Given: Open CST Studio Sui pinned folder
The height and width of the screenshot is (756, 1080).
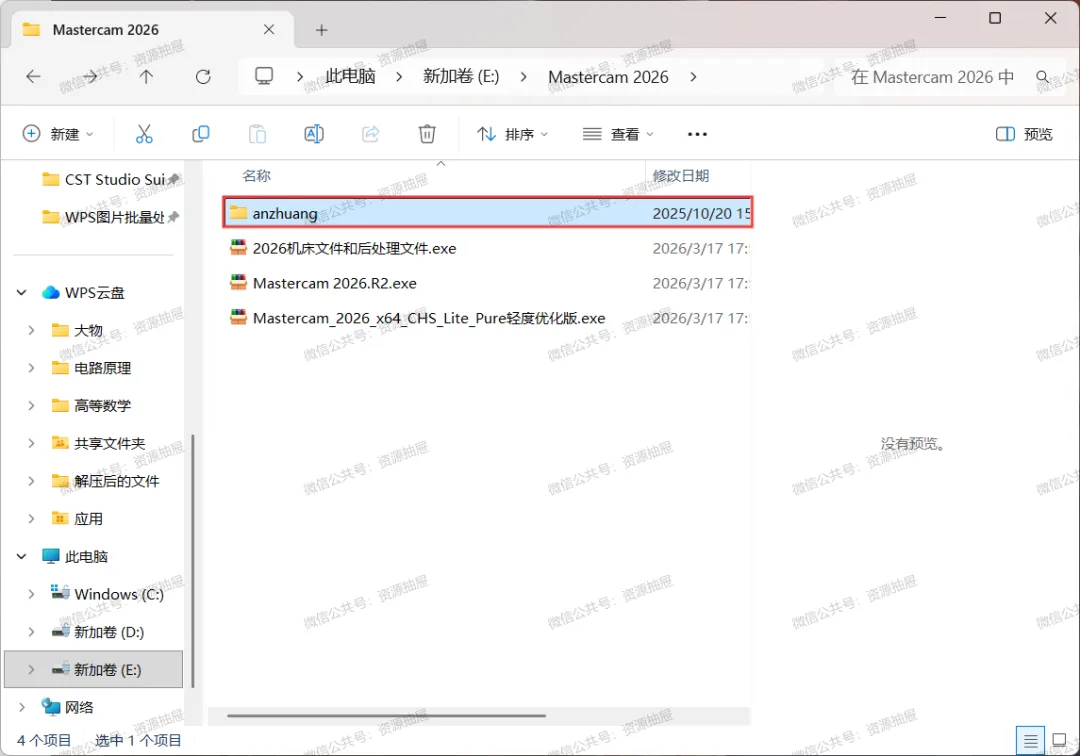Looking at the screenshot, I should tap(110, 180).
